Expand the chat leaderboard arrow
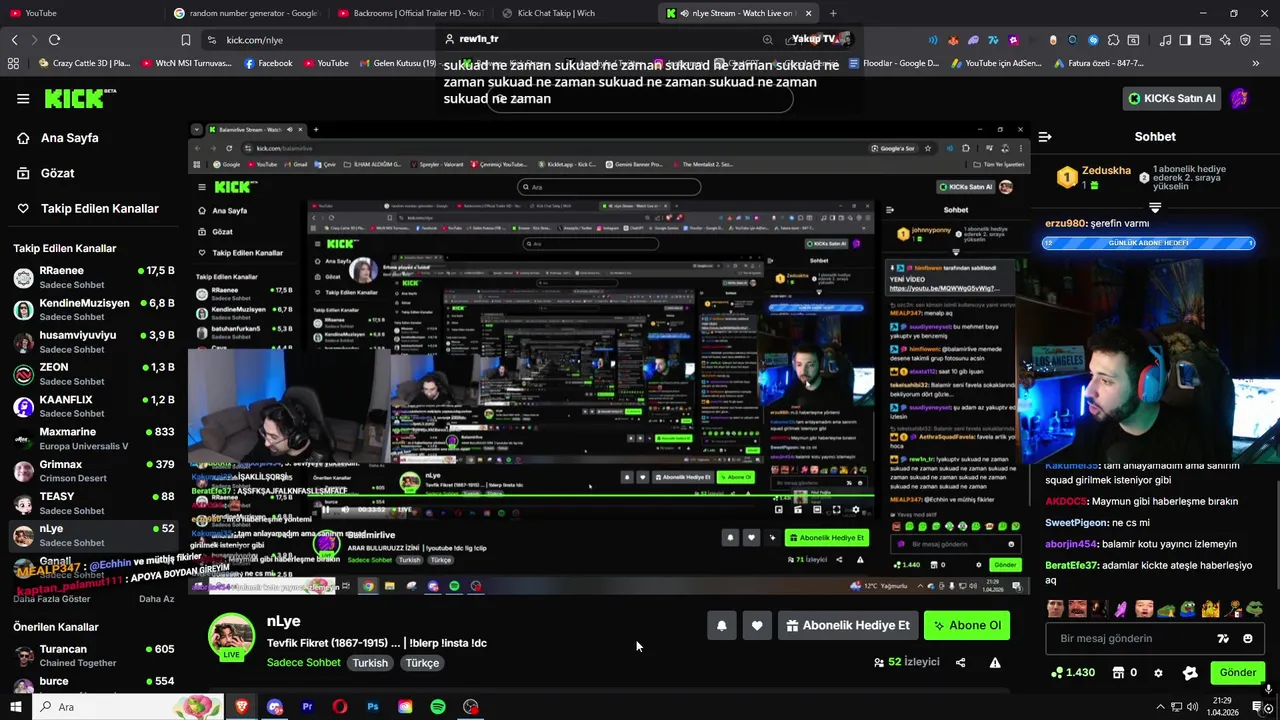The width and height of the screenshot is (1280, 720). pyautogui.click(x=1155, y=207)
